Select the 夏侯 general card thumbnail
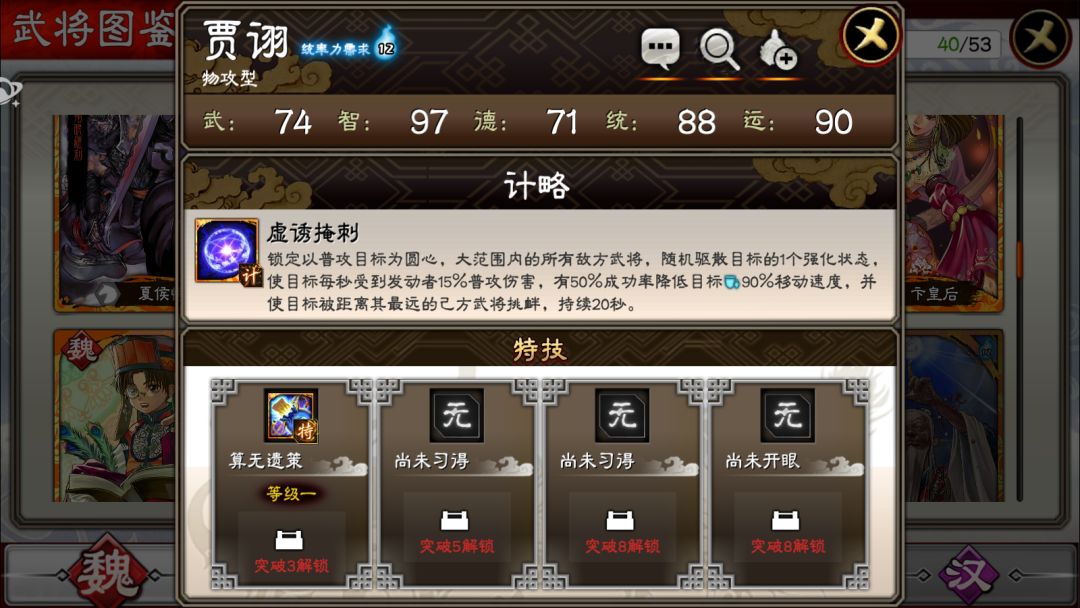The height and width of the screenshot is (608, 1080). (115, 213)
